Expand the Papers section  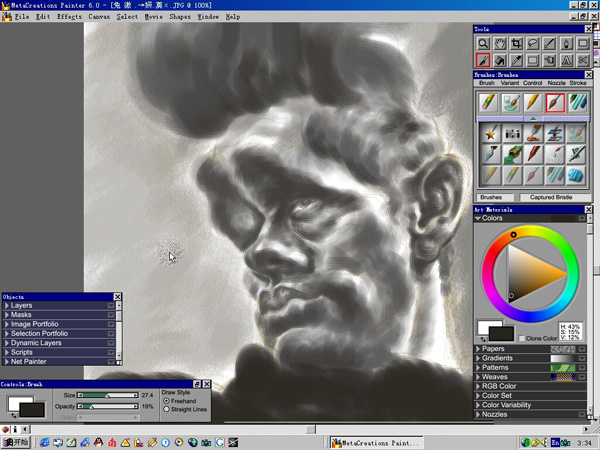pyautogui.click(x=478, y=349)
